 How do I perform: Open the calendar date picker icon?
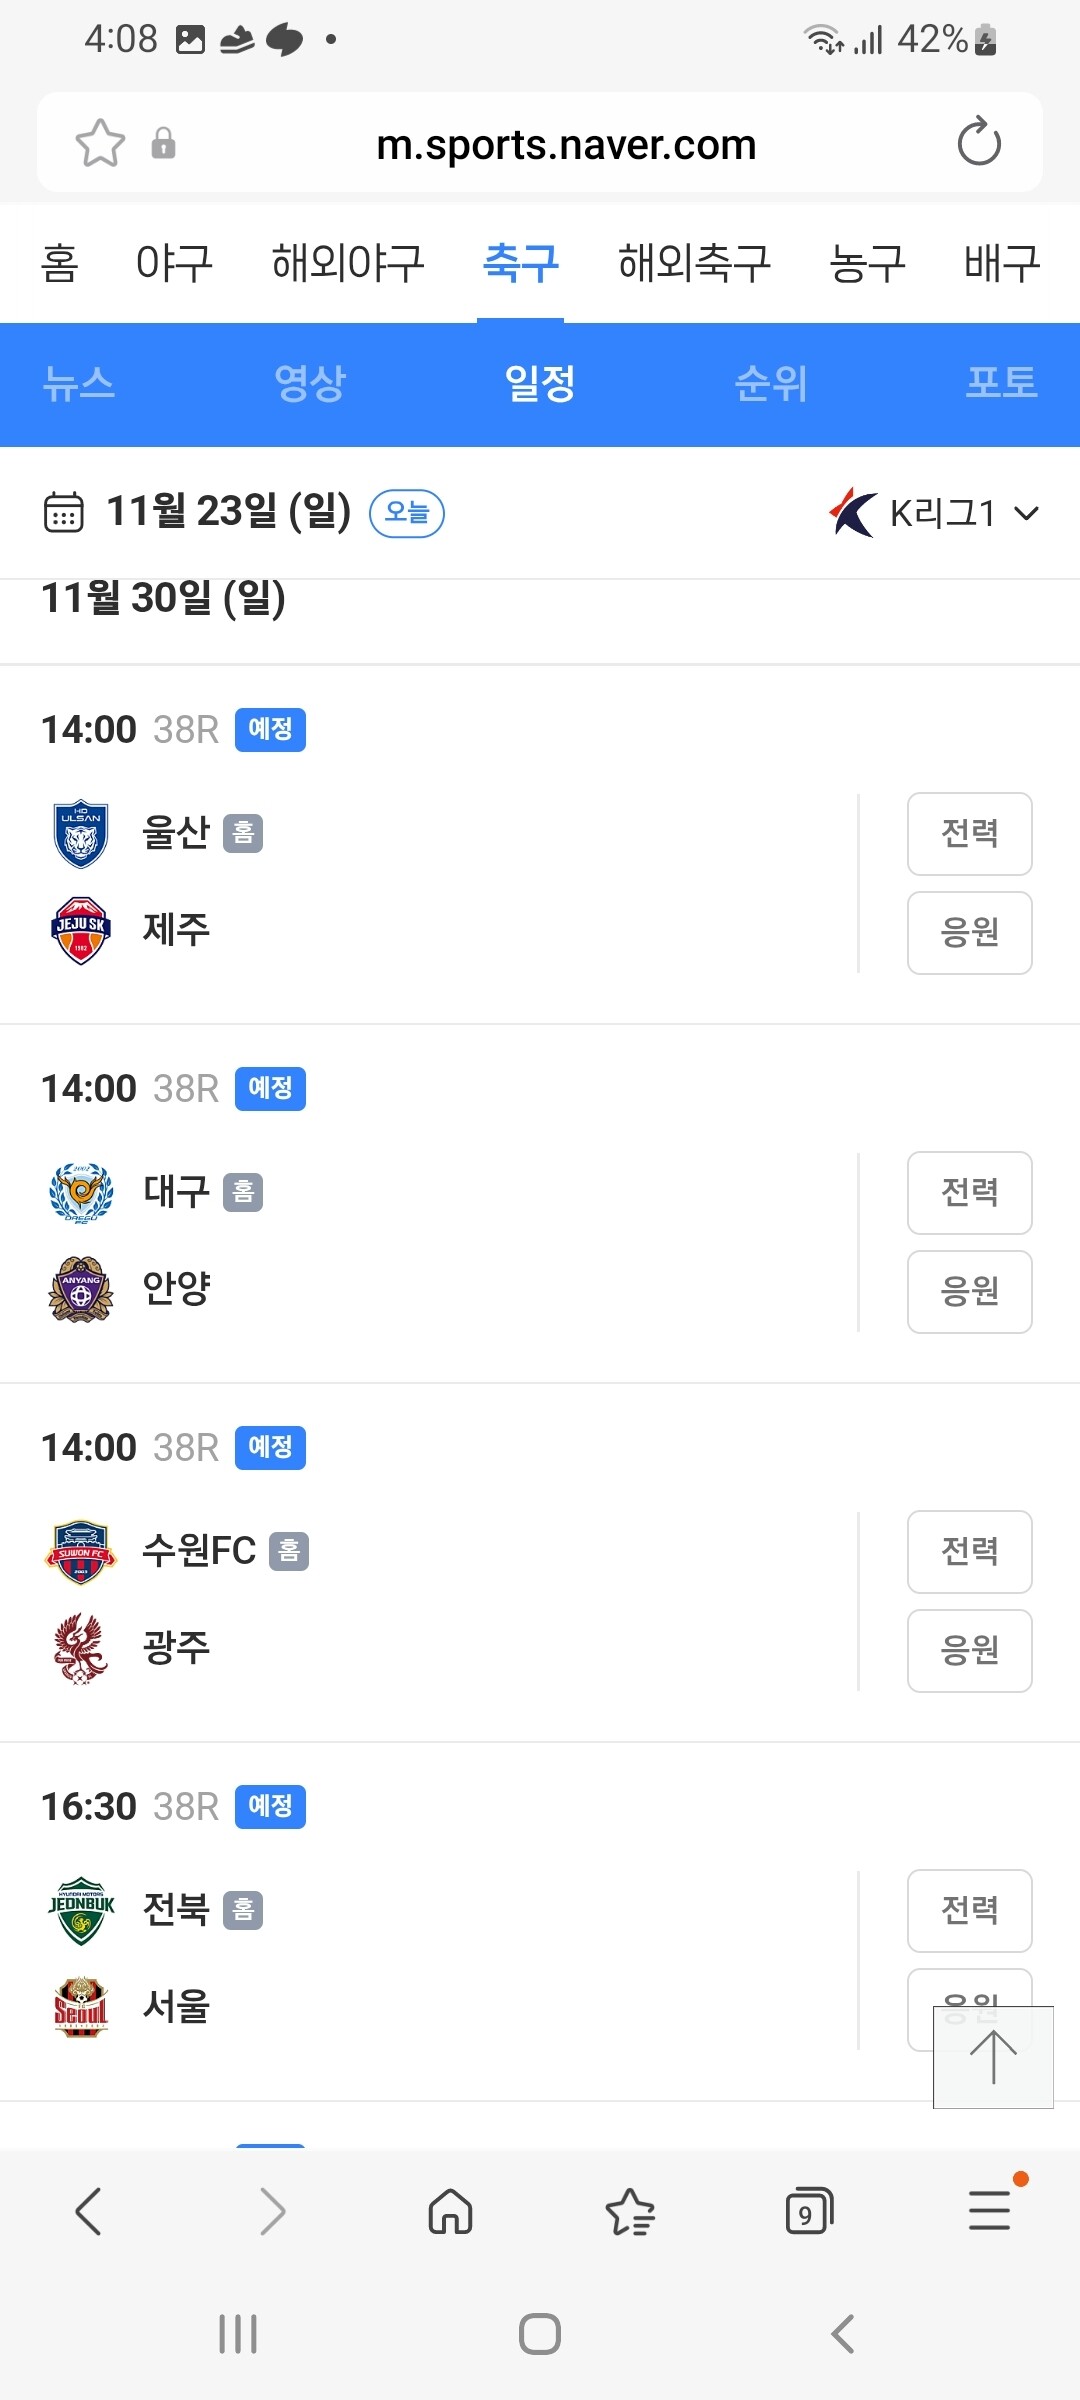tap(64, 512)
